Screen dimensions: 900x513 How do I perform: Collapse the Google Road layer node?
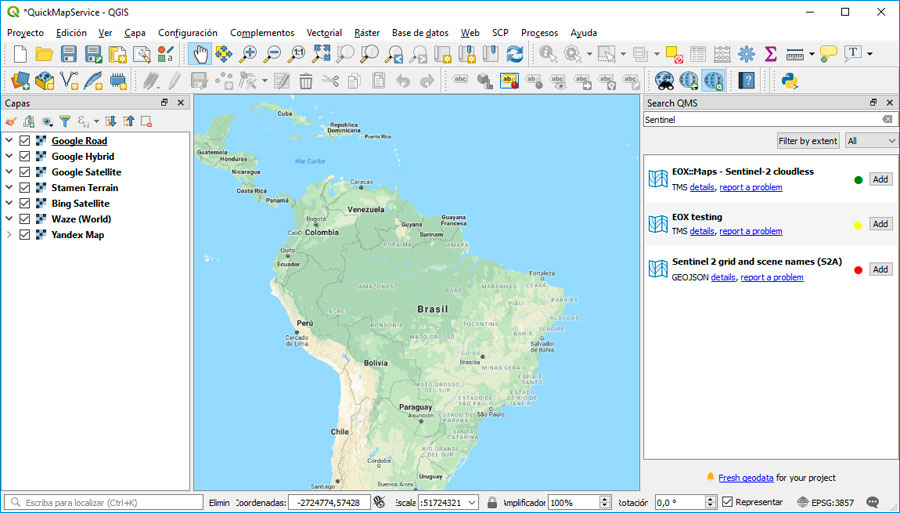[x=9, y=140]
